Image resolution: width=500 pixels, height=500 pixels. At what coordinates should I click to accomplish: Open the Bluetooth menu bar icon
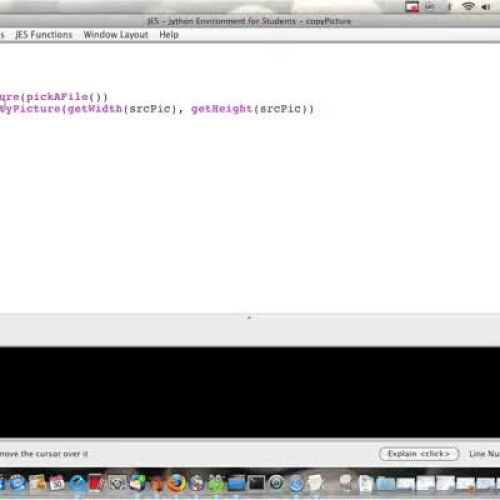point(449,7)
